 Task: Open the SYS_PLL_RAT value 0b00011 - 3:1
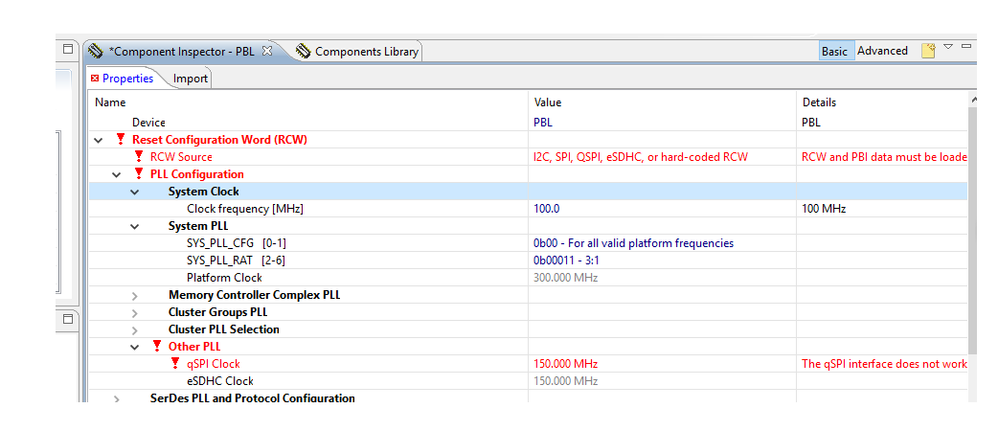662,260
